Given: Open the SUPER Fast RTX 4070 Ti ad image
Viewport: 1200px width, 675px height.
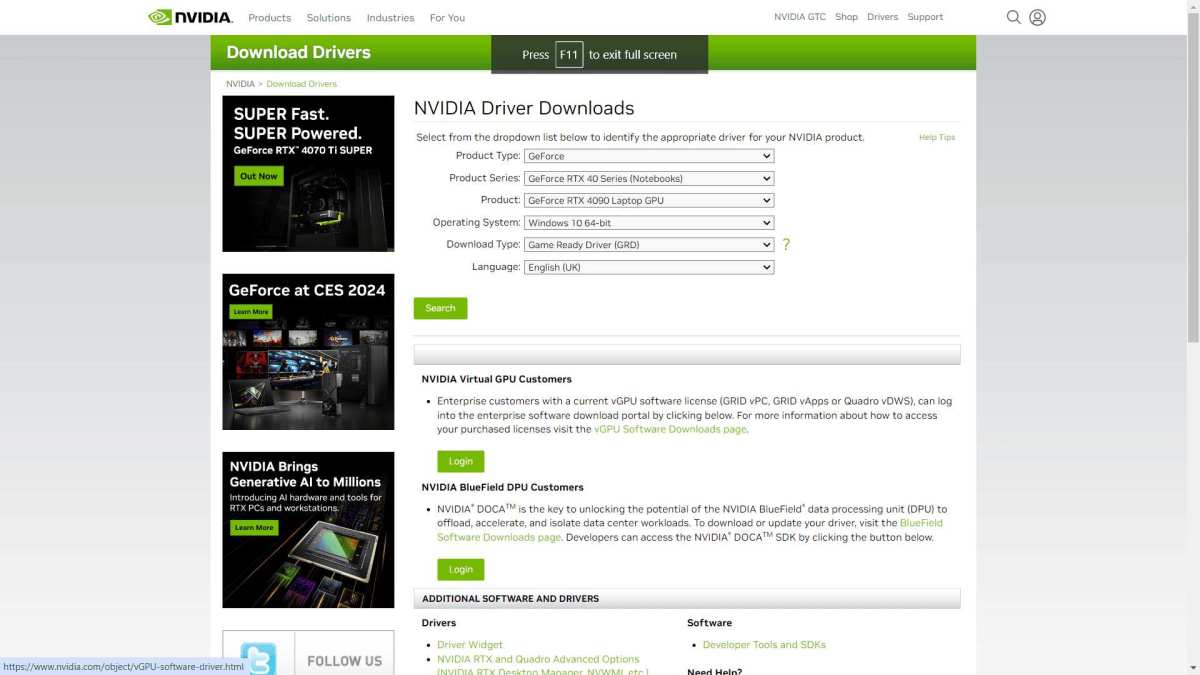Looking at the screenshot, I should coord(308,174).
